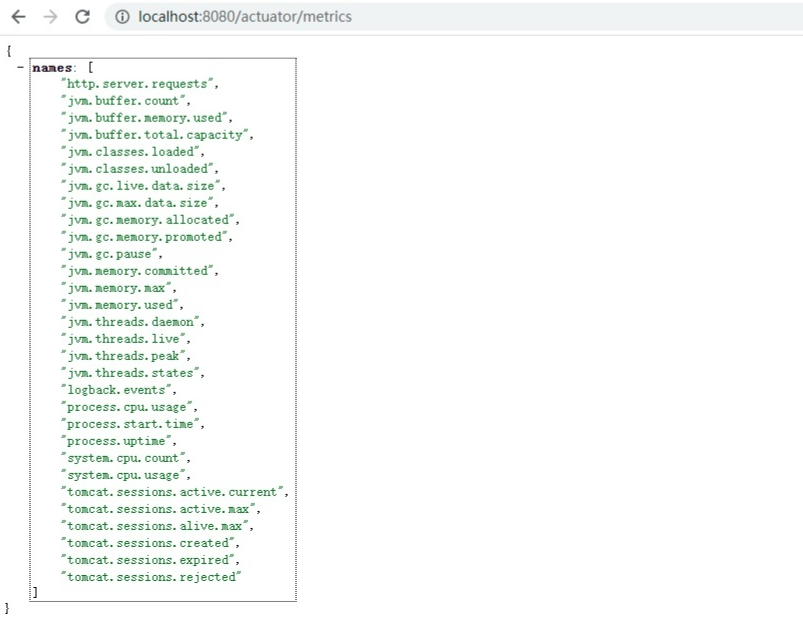The height and width of the screenshot is (619, 803).
Task: Select "jvm.buffer.count" entry
Action: [x=123, y=101]
